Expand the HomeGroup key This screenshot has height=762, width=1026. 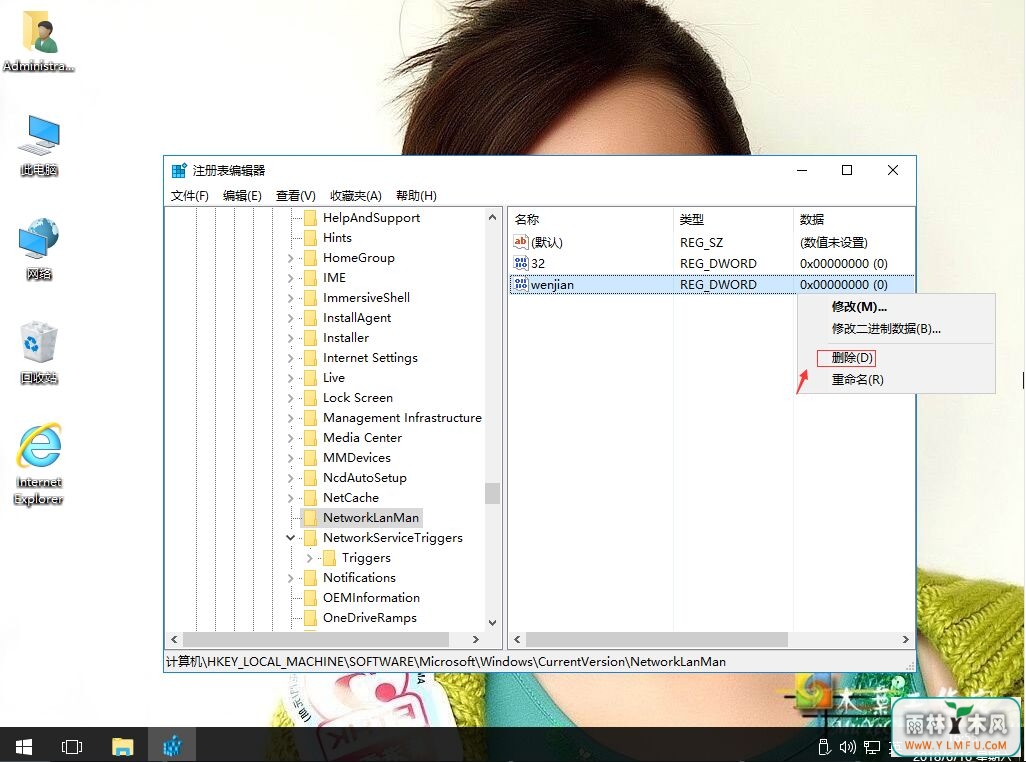(x=291, y=258)
